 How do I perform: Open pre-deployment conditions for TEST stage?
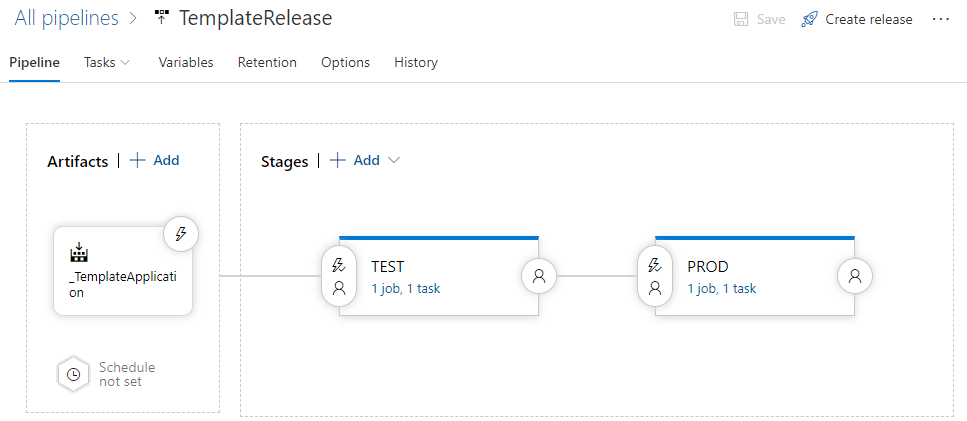click(x=339, y=276)
